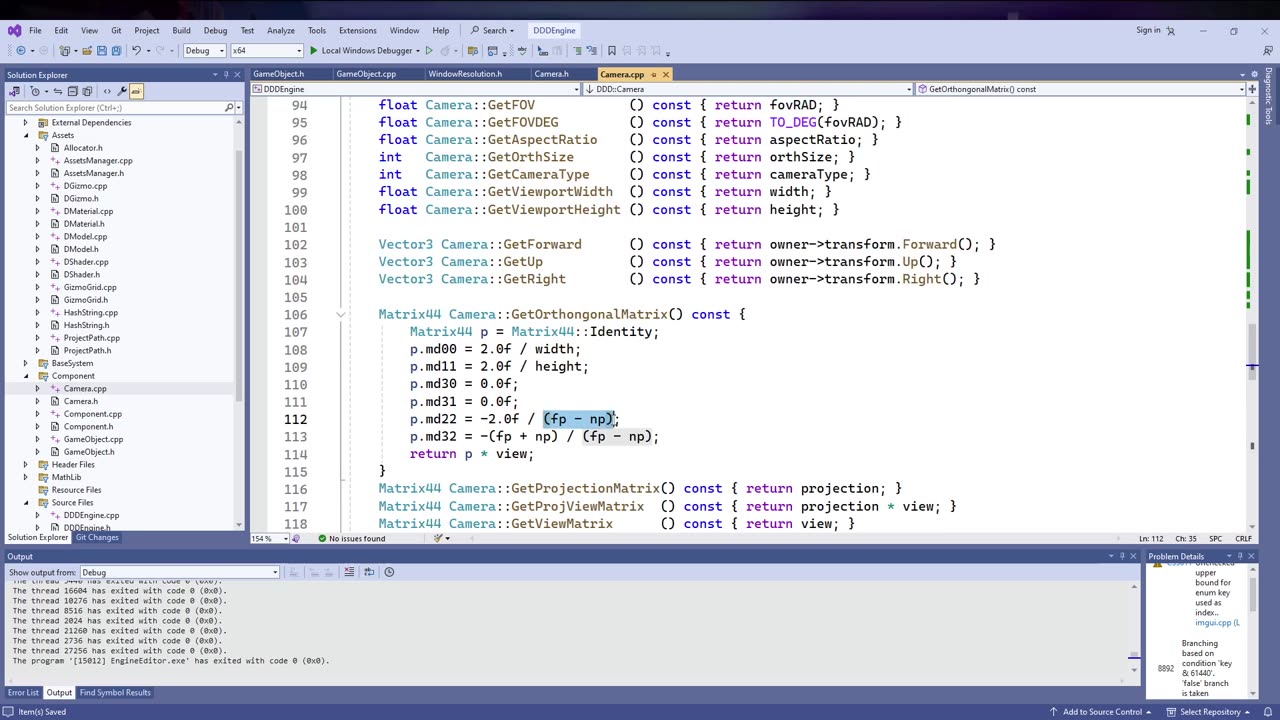Select Camera.cpp in Solution Explorer tree
The width and height of the screenshot is (1280, 720).
click(x=85, y=389)
